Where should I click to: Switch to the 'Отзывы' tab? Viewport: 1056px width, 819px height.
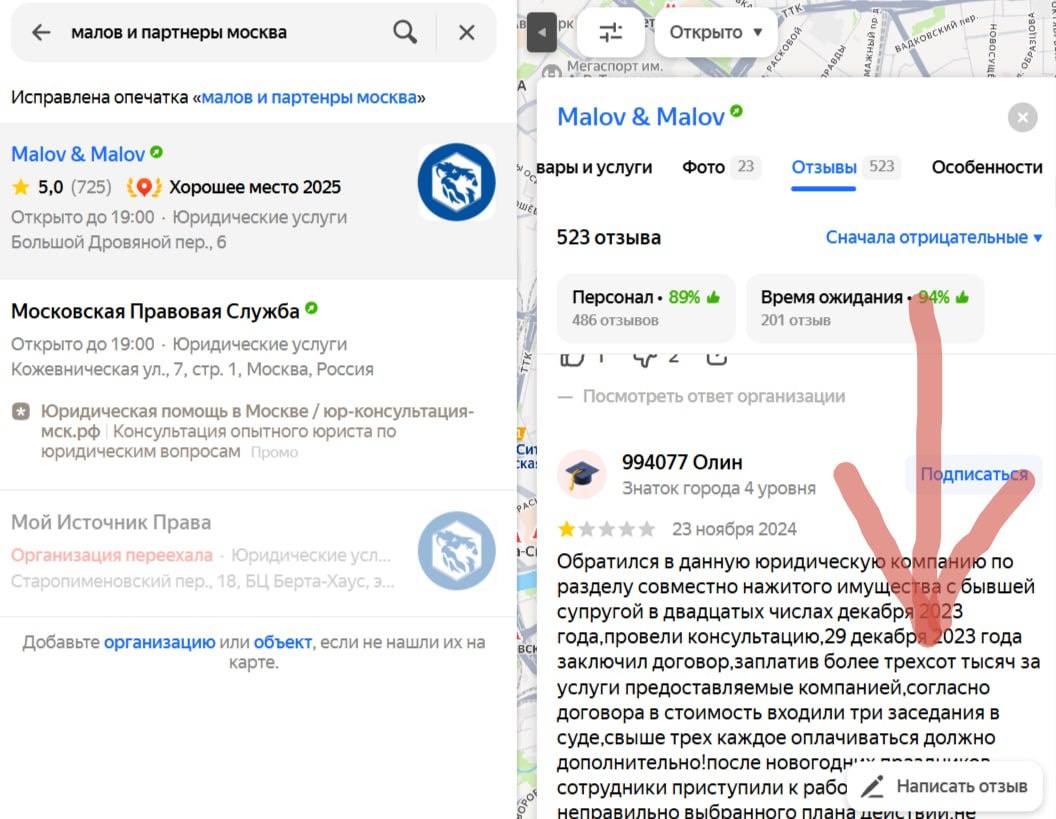point(845,167)
